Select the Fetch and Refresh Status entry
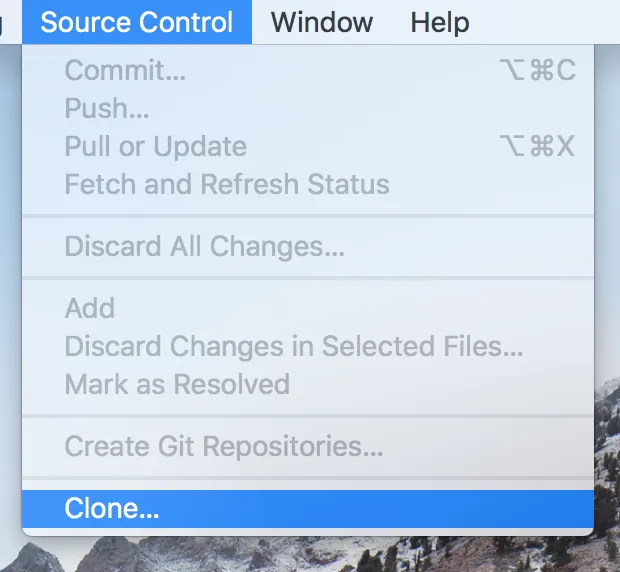620x572 pixels. pyautogui.click(x=227, y=184)
